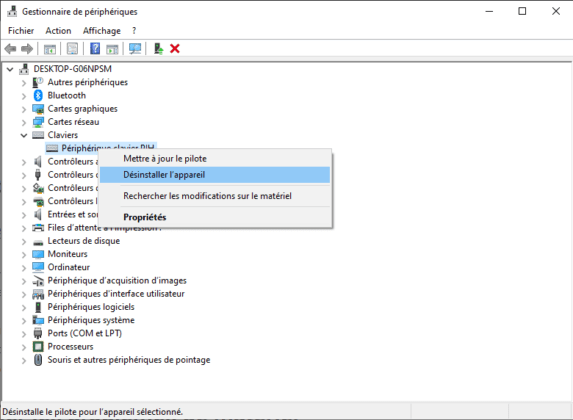Expand the Cartes graphiques arrow
The width and height of the screenshot is (573, 420).
[x=24, y=109]
